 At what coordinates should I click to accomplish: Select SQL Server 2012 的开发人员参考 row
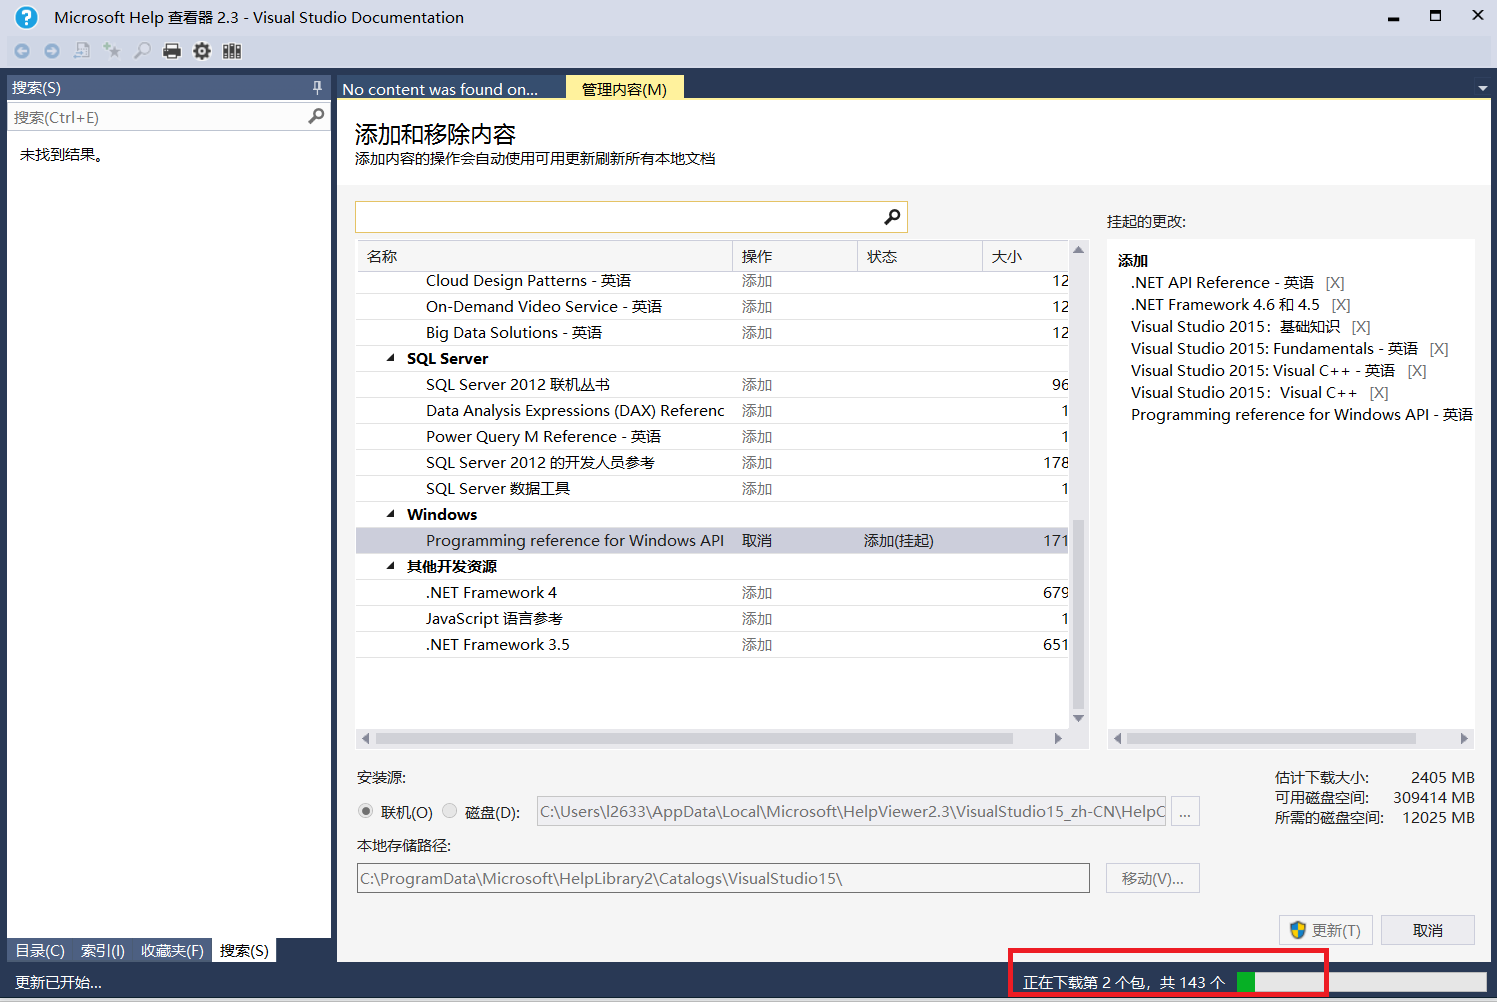[x=713, y=462]
